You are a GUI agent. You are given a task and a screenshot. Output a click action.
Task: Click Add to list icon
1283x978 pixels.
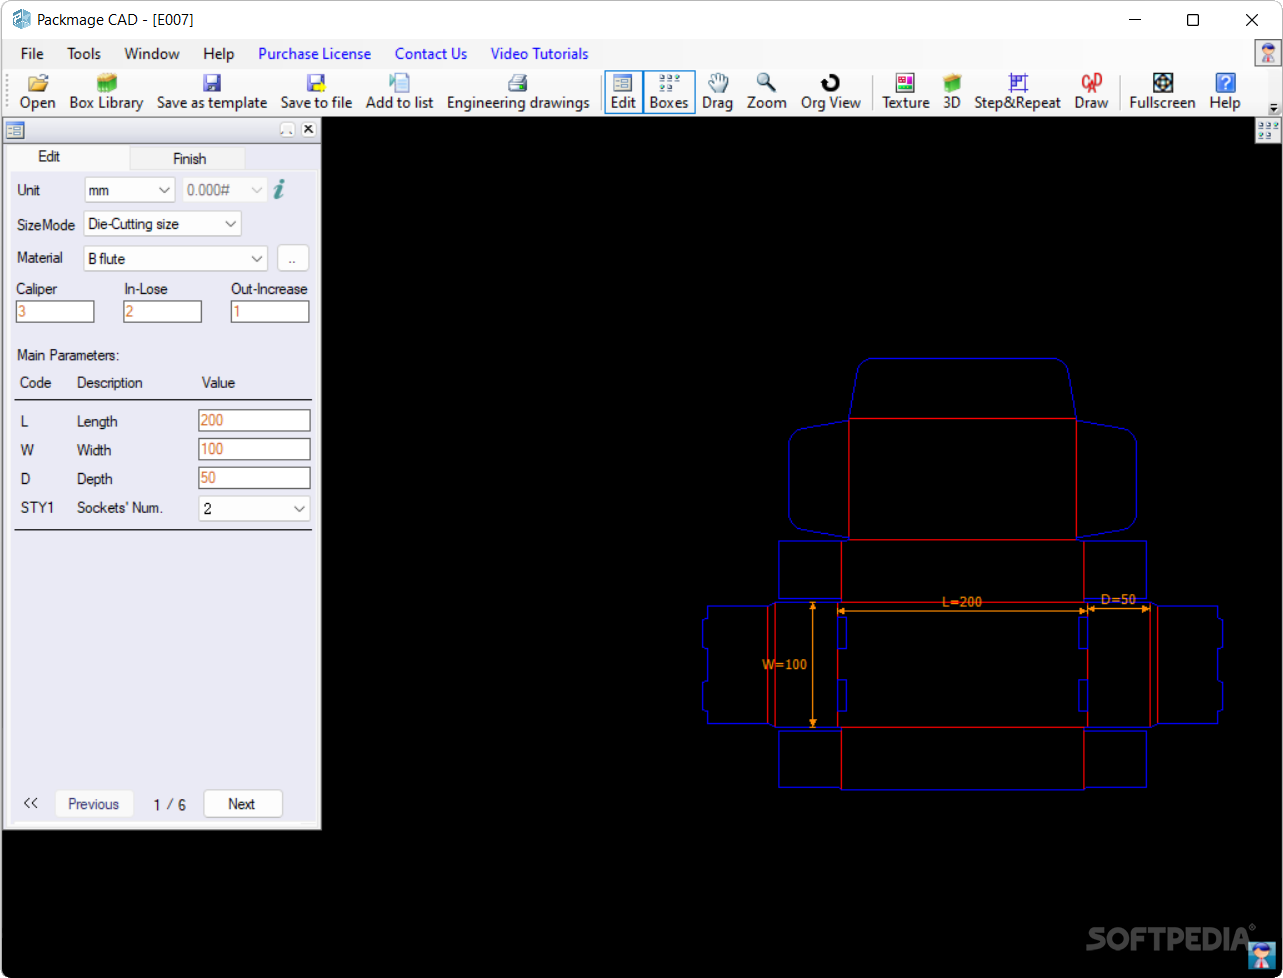click(400, 92)
